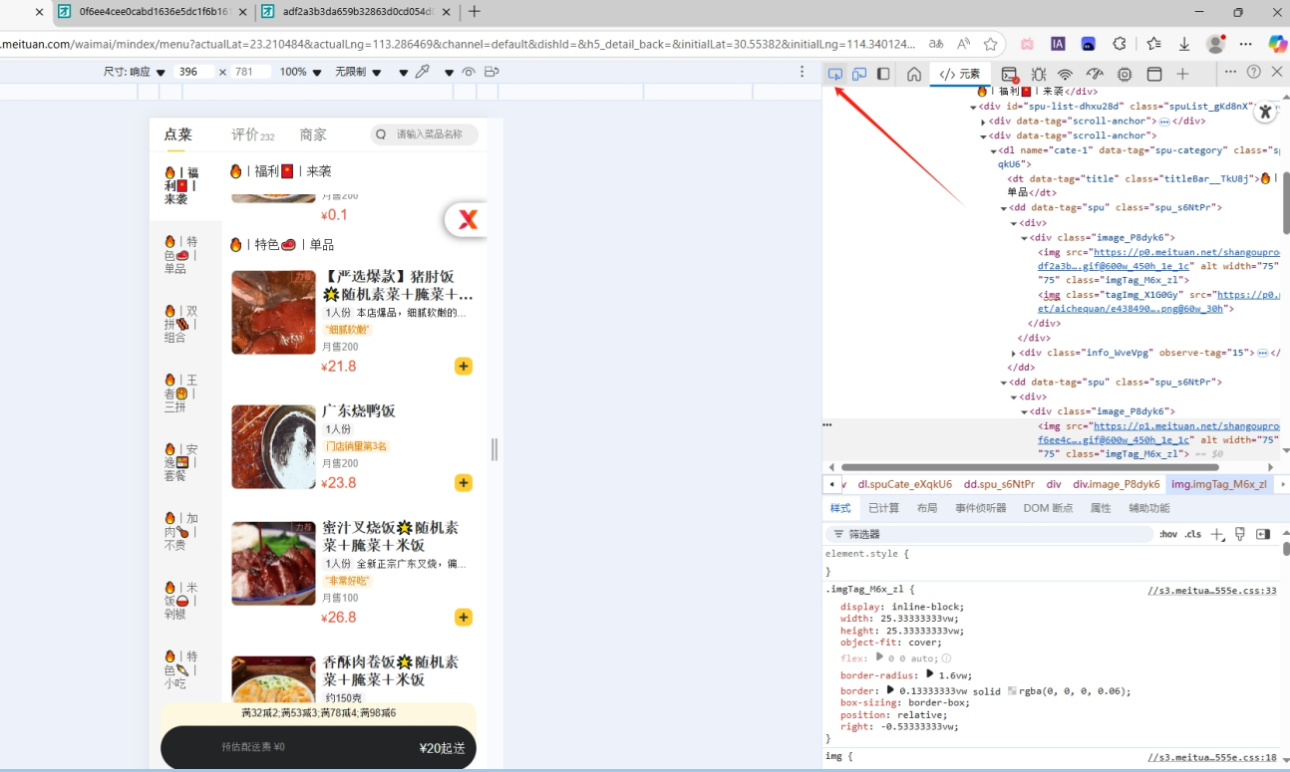Open the 100% zoom dropdown
The image size is (1290, 772).
tap(301, 72)
